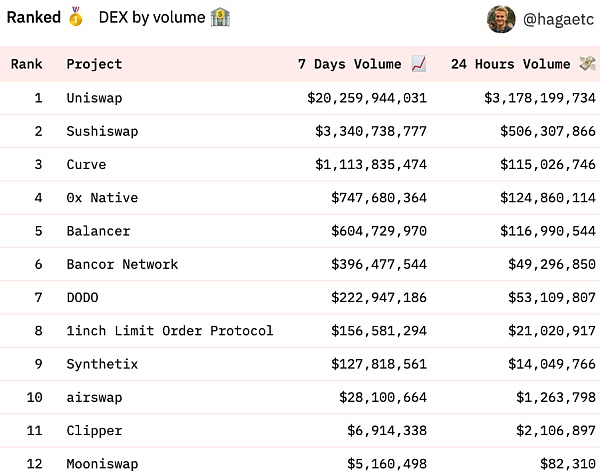Image resolution: width=600 pixels, height=475 pixels.
Task: Click the gold medal icon beside Ranked
Action: pyautogui.click(x=76, y=17)
